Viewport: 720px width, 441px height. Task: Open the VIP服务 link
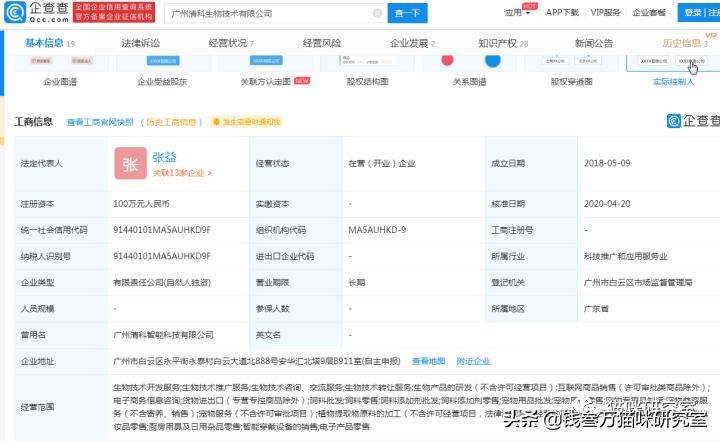(605, 13)
